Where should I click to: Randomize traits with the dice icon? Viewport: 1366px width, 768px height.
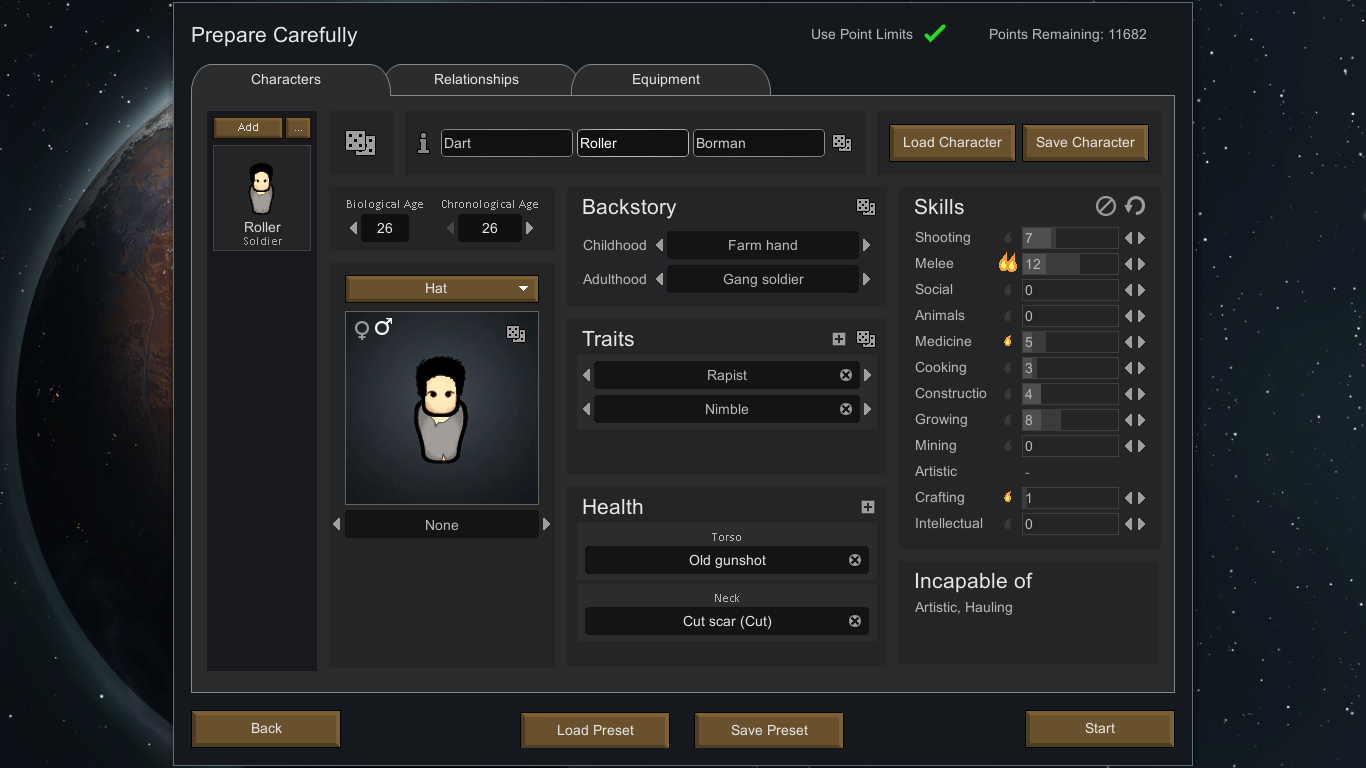point(866,339)
